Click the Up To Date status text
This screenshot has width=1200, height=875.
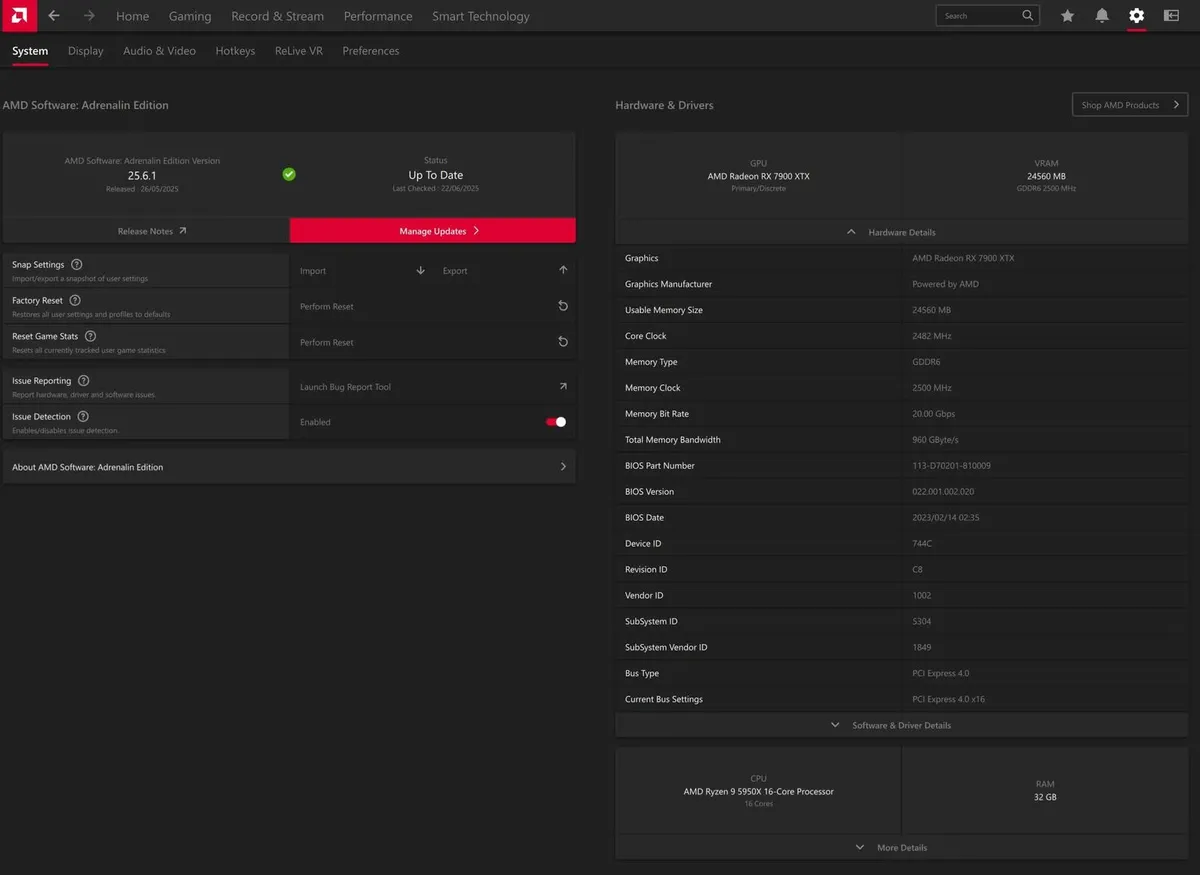435,175
